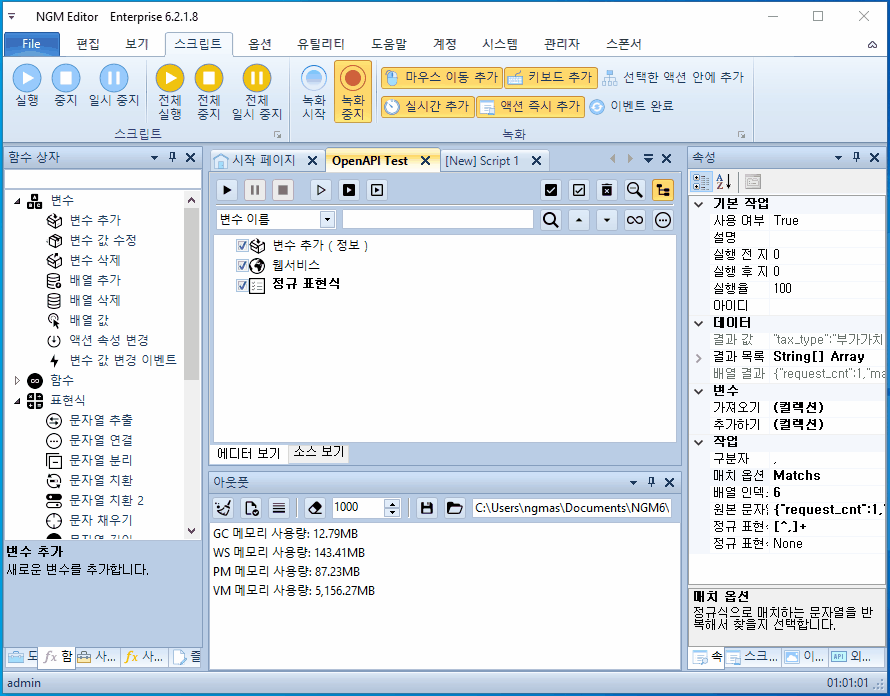Open the 편집 ribbon tab

pyautogui.click(x=88, y=44)
